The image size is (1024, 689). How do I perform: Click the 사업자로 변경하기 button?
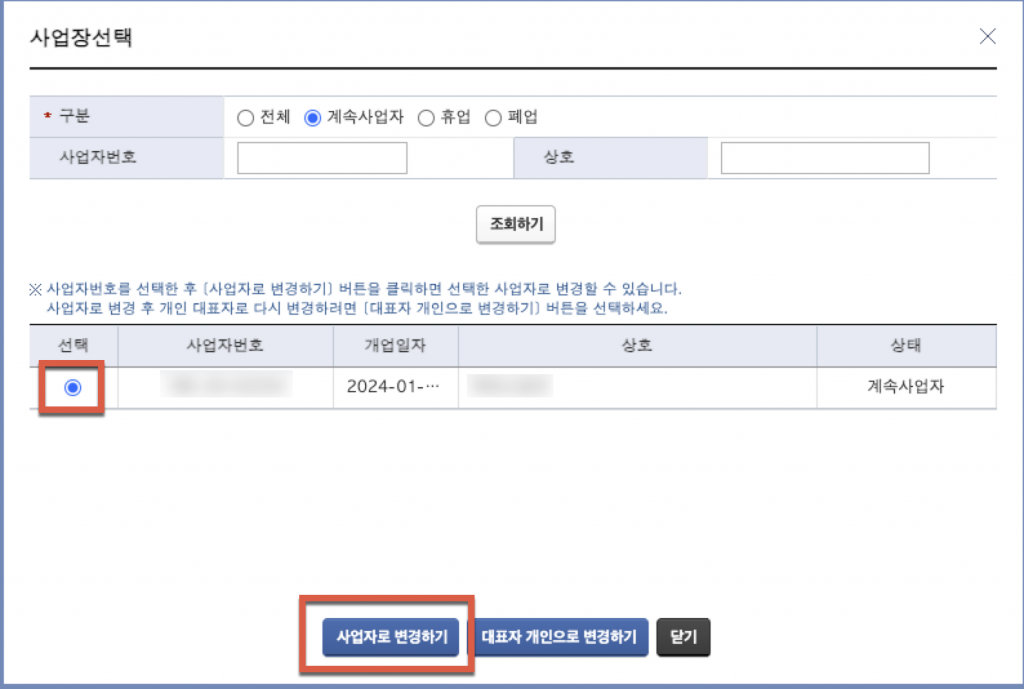[391, 637]
